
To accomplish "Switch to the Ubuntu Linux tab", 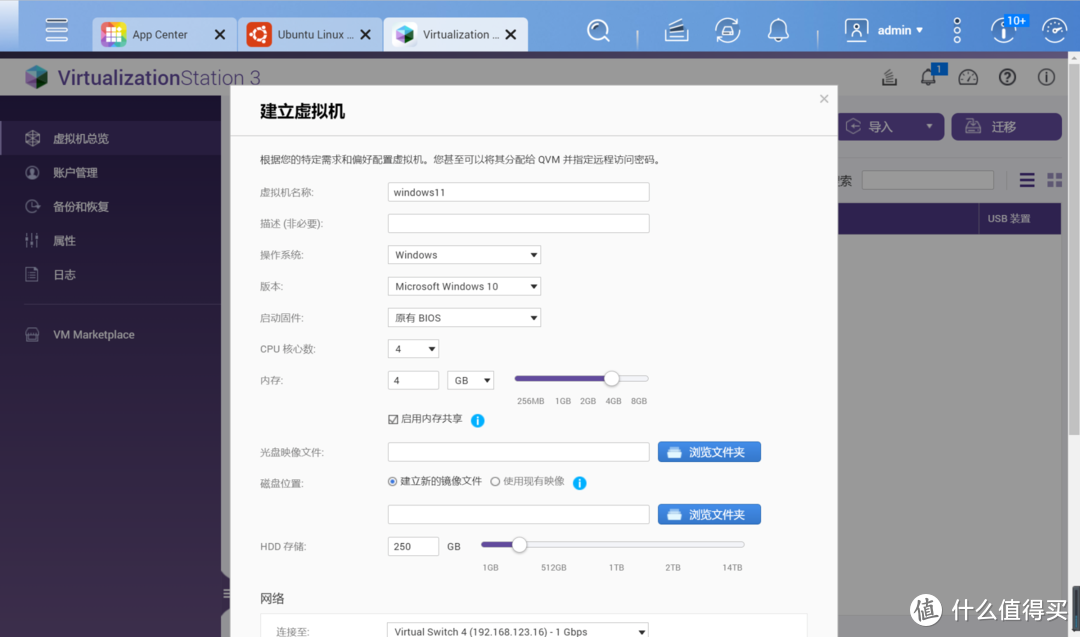I will 309,34.
